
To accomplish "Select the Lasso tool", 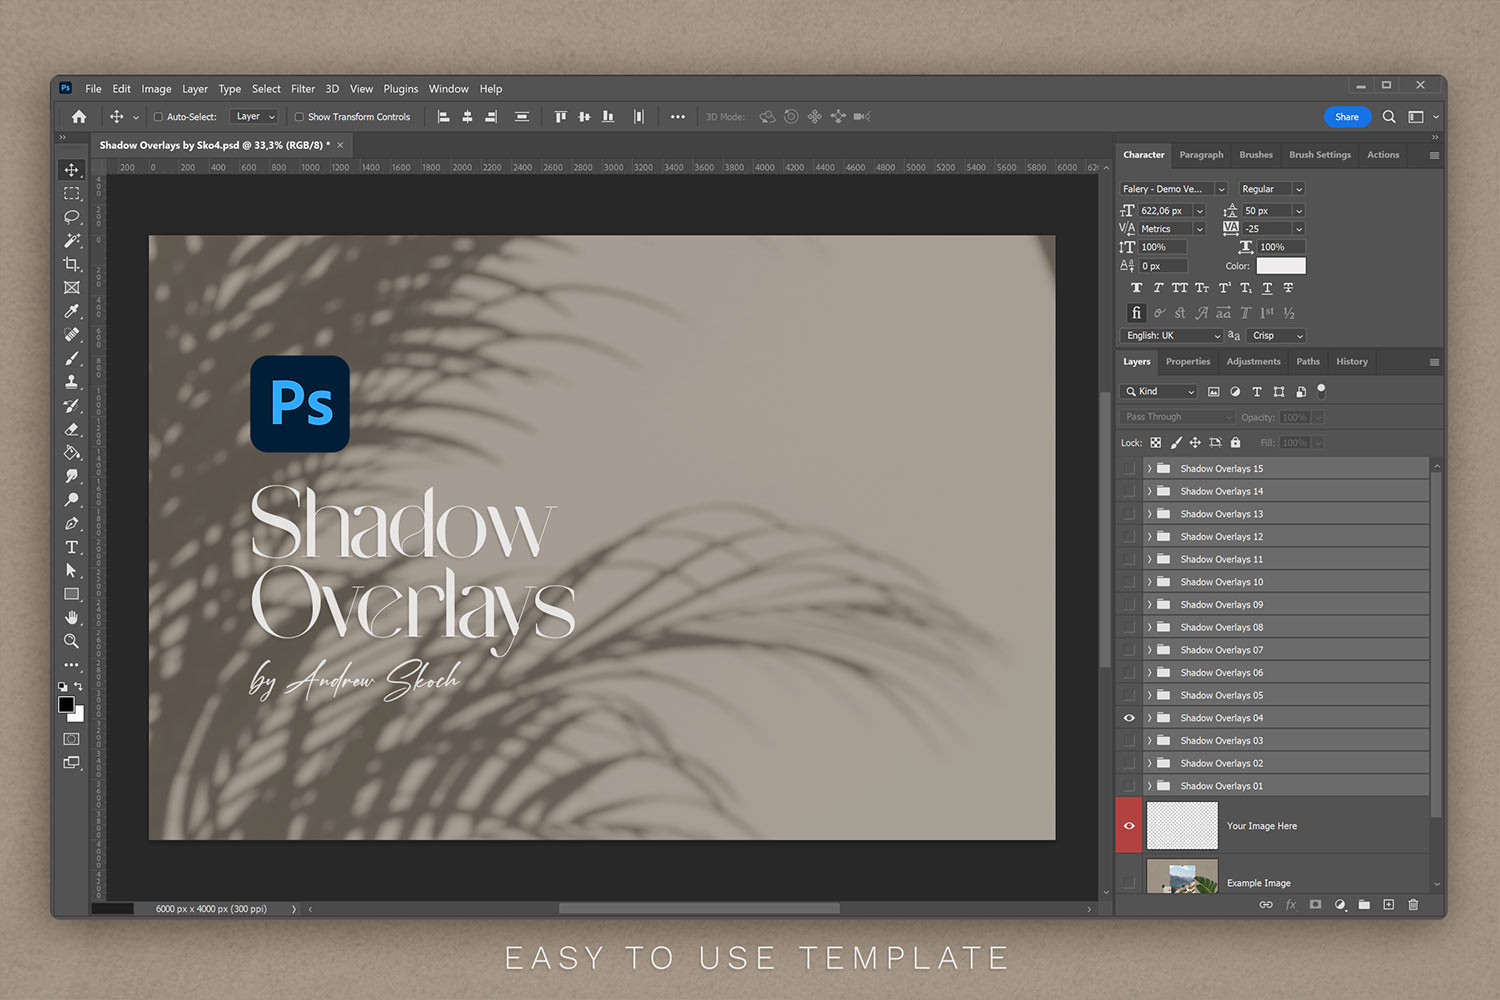I will click(x=71, y=217).
